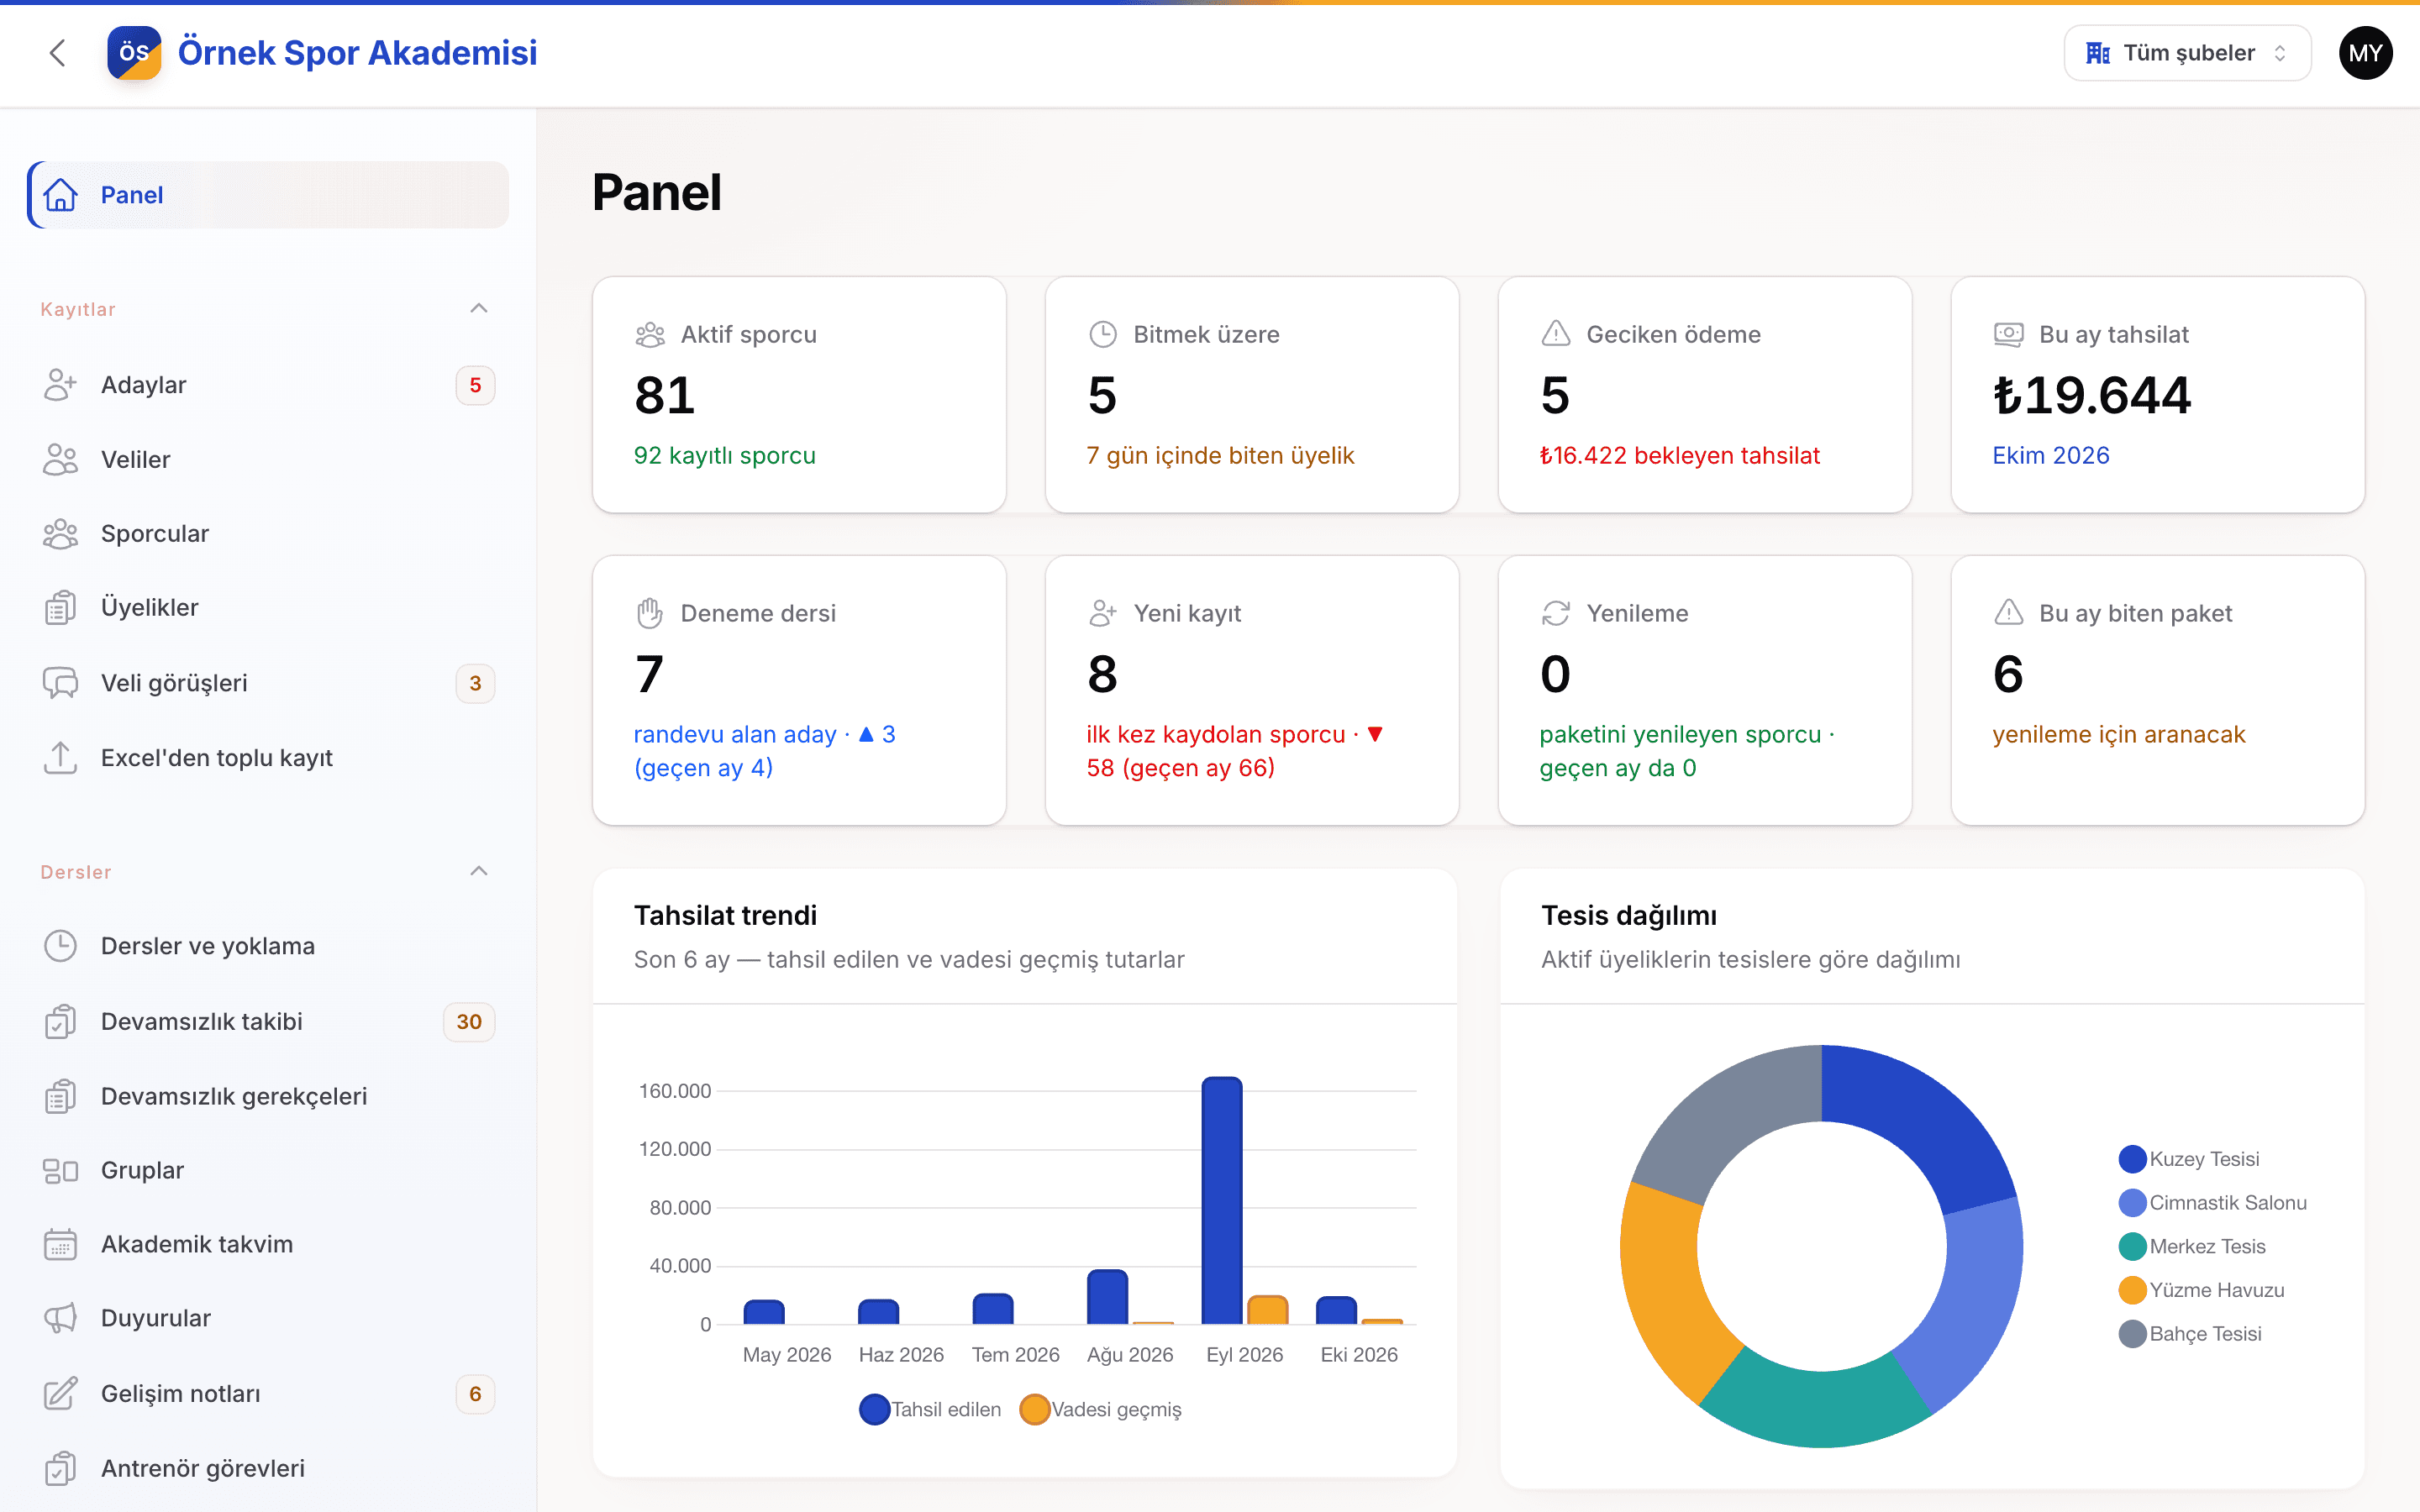Go to Sporcular menu item
2420x1512 pixels.
pyautogui.click(x=268, y=534)
